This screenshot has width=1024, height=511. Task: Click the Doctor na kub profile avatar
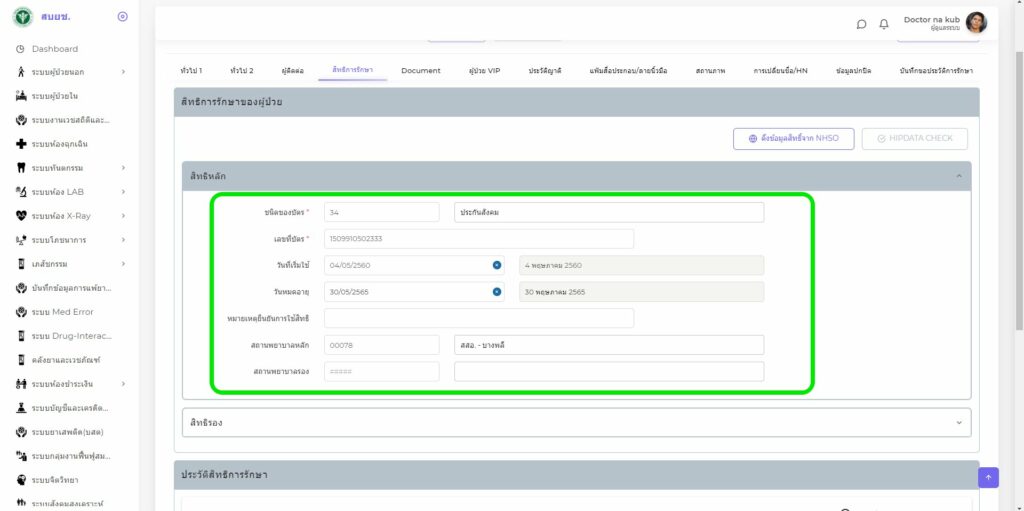976,23
